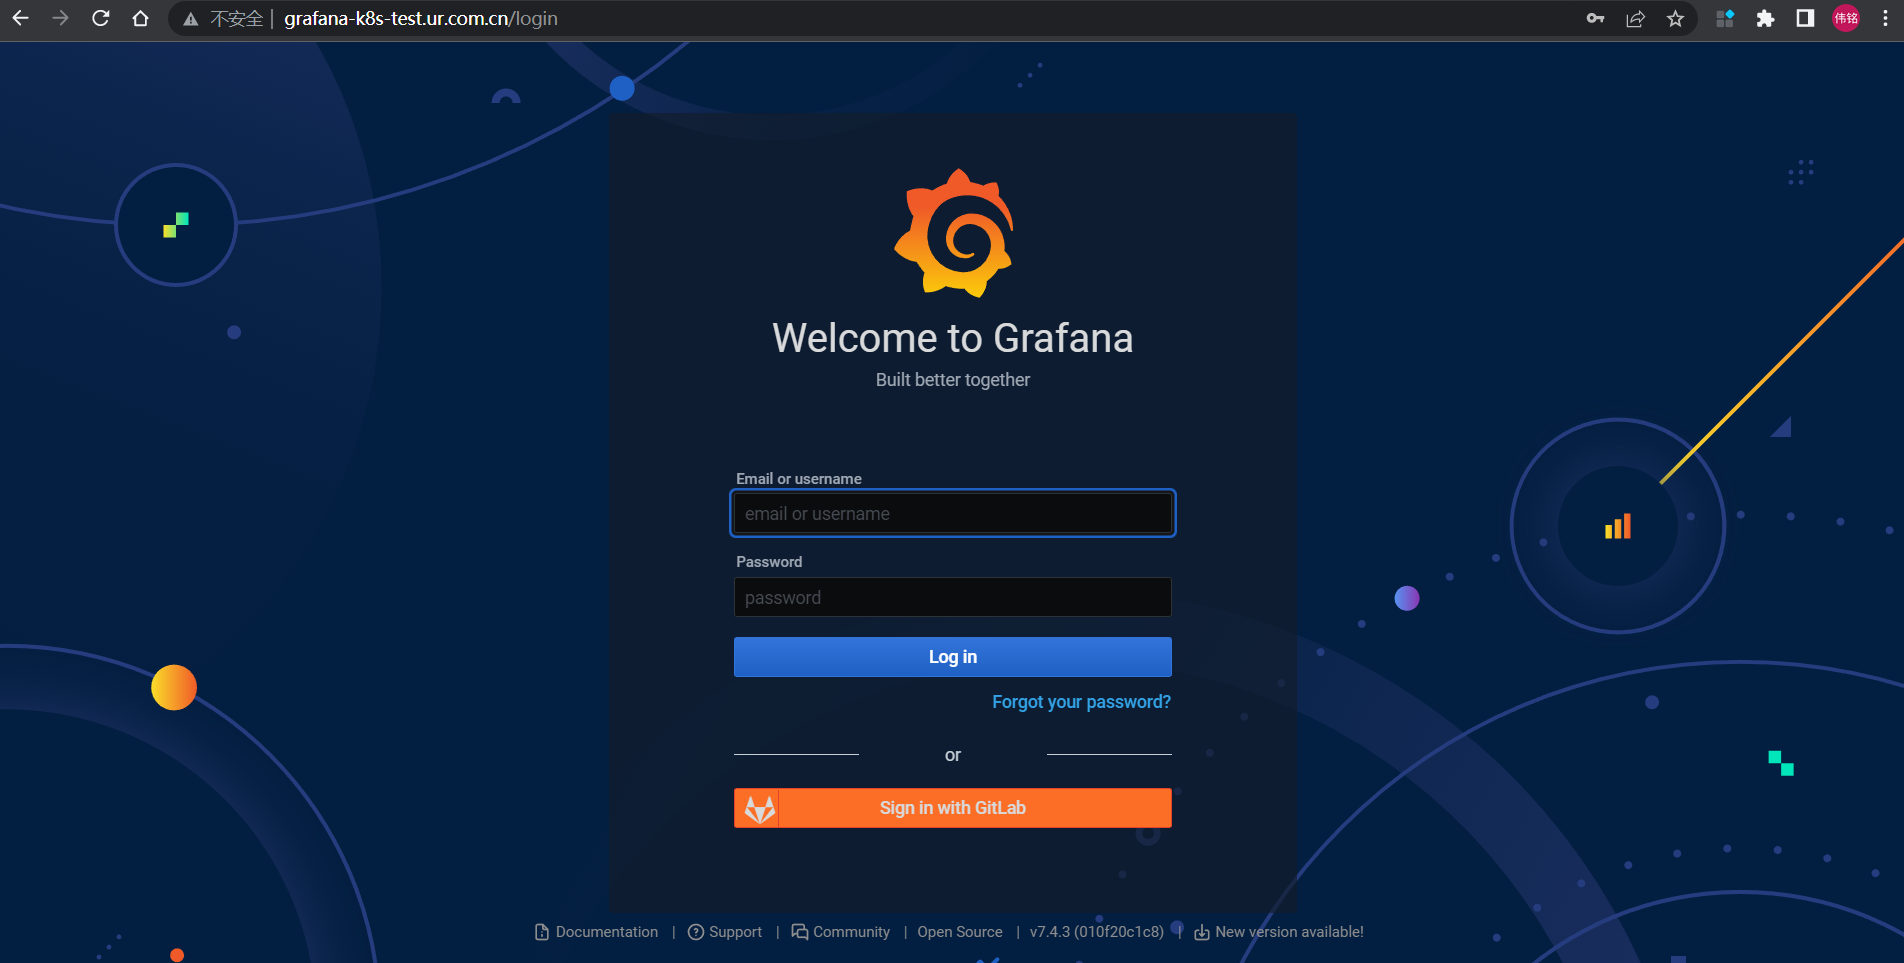Click the browser forward arrow
This screenshot has width=1904, height=963.
(x=60, y=18)
